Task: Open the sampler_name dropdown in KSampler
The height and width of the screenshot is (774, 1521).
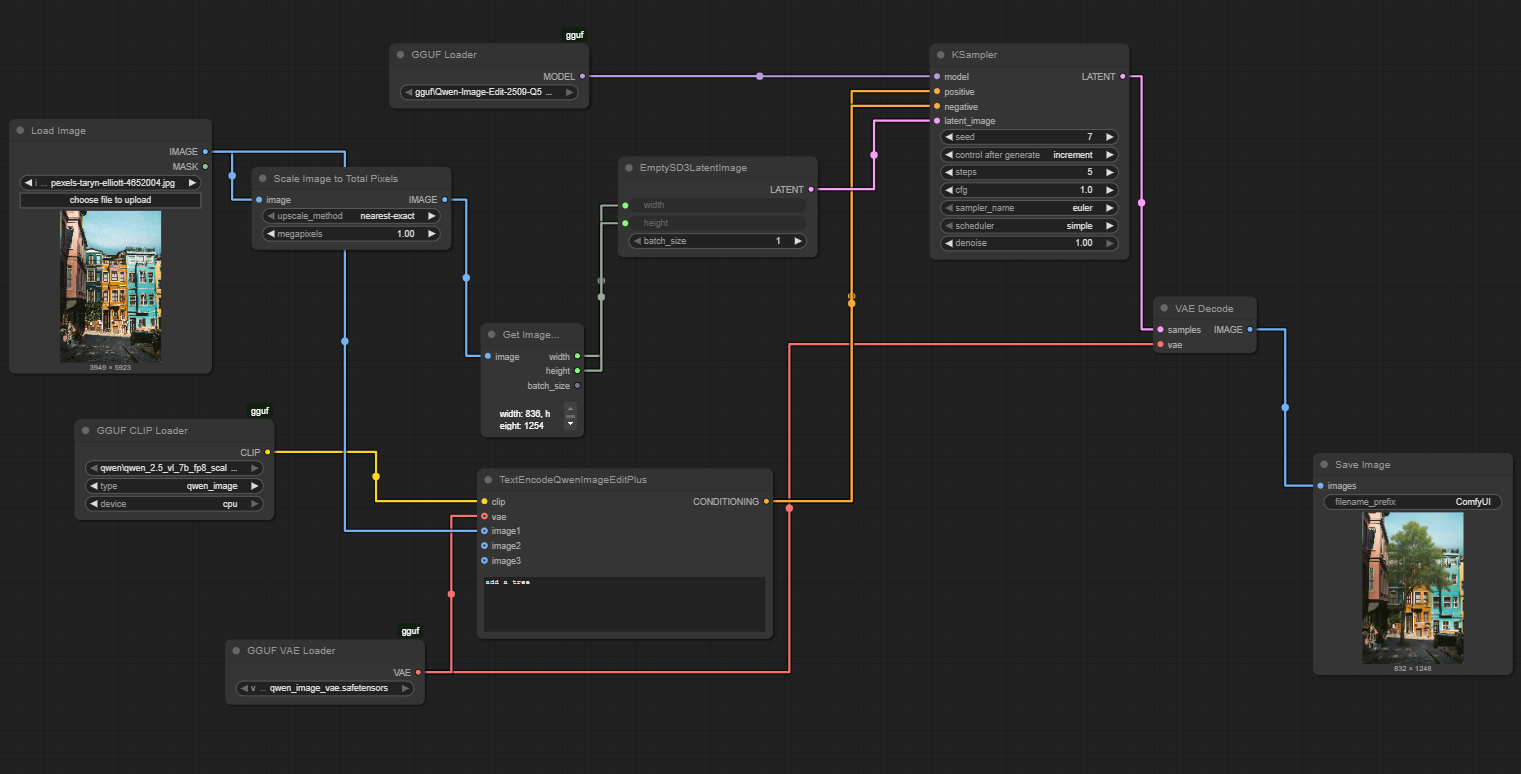Action: coord(1029,208)
